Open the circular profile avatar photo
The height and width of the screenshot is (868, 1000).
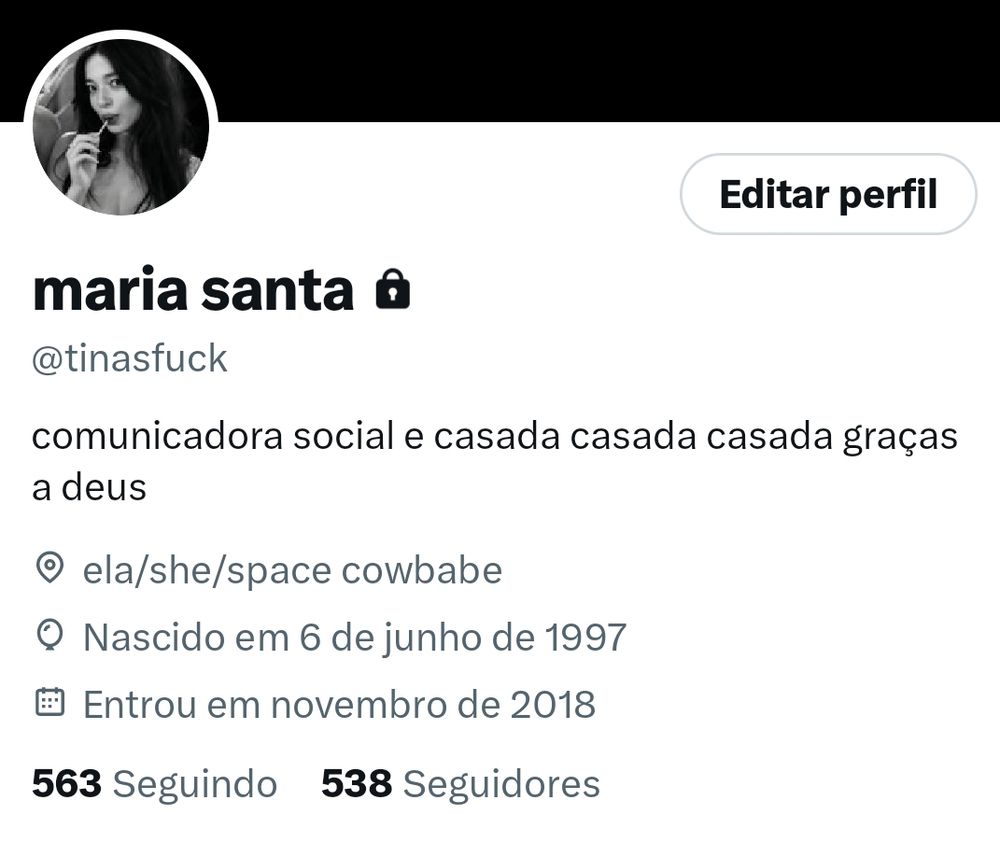click(121, 127)
